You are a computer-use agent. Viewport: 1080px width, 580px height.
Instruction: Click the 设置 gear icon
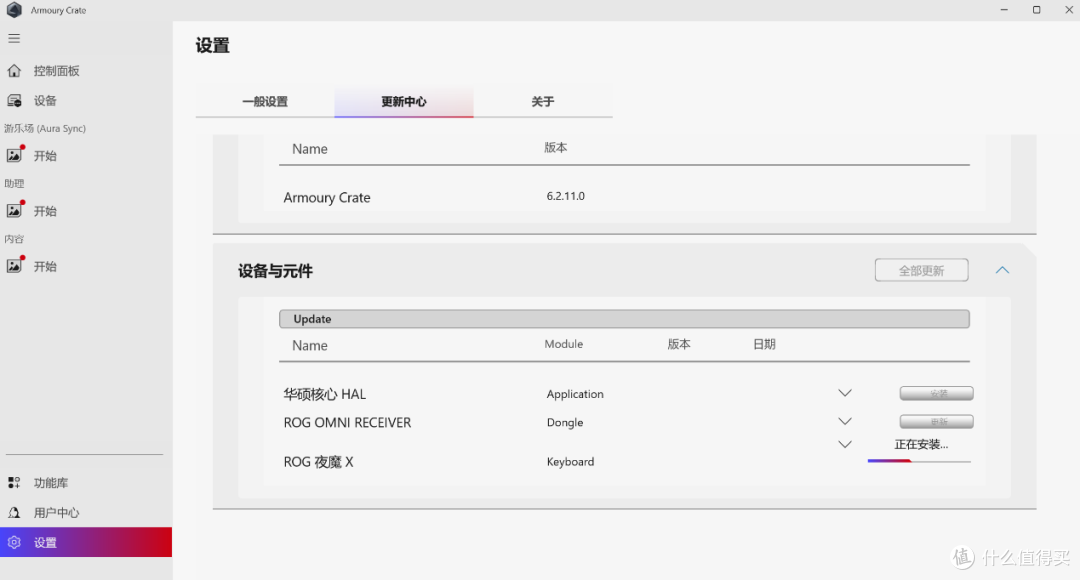click(14, 542)
